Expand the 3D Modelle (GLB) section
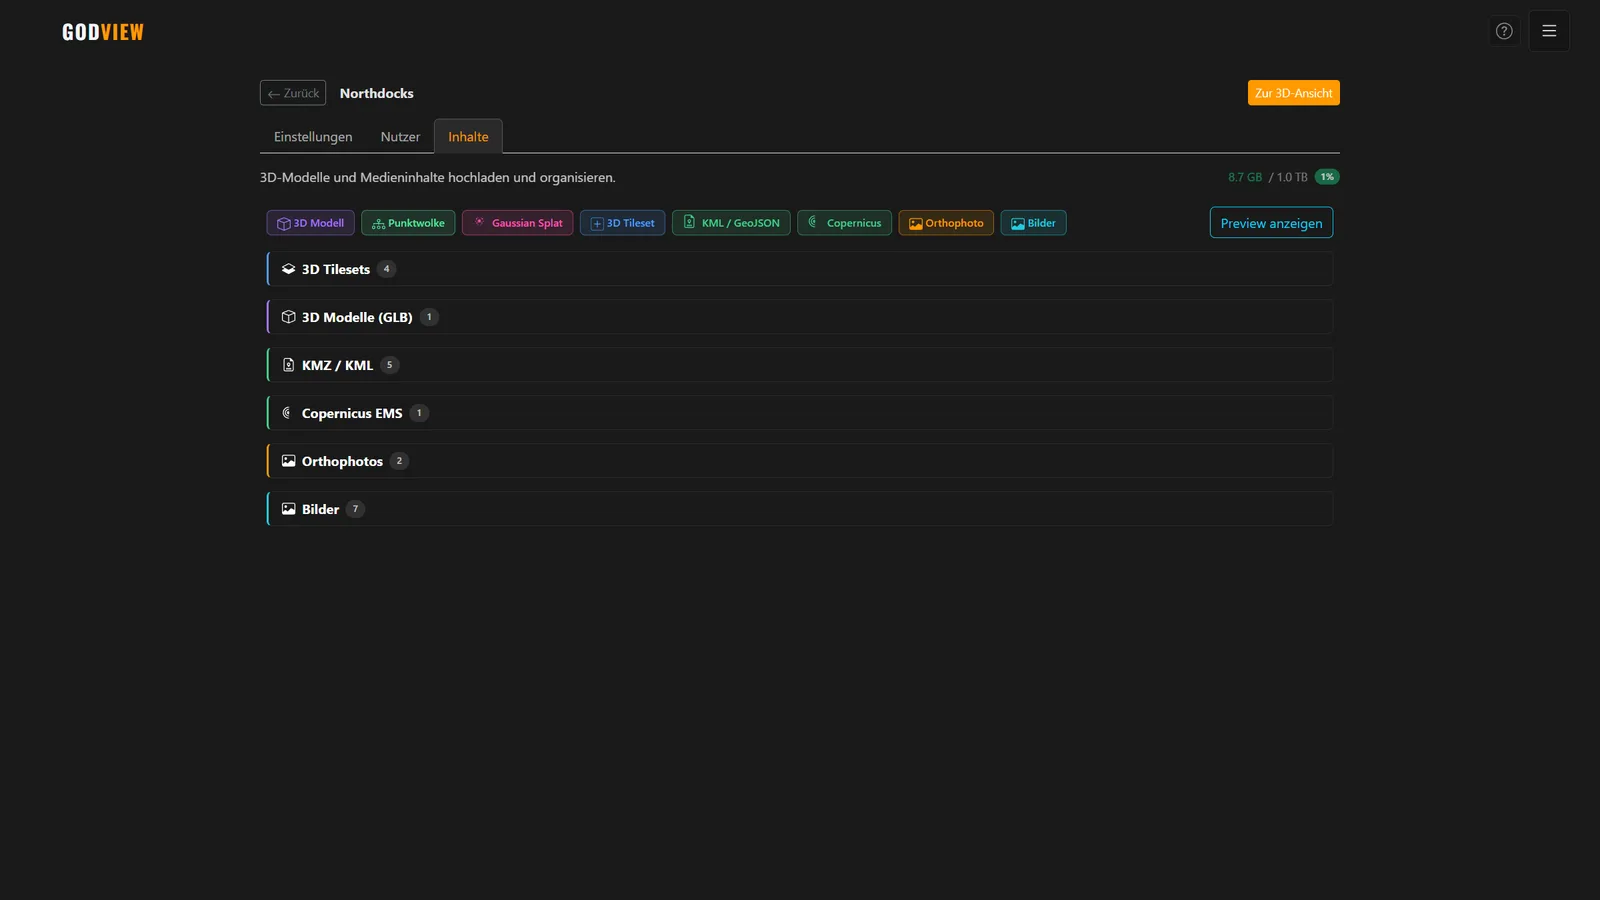The width and height of the screenshot is (1600, 900). [800, 317]
